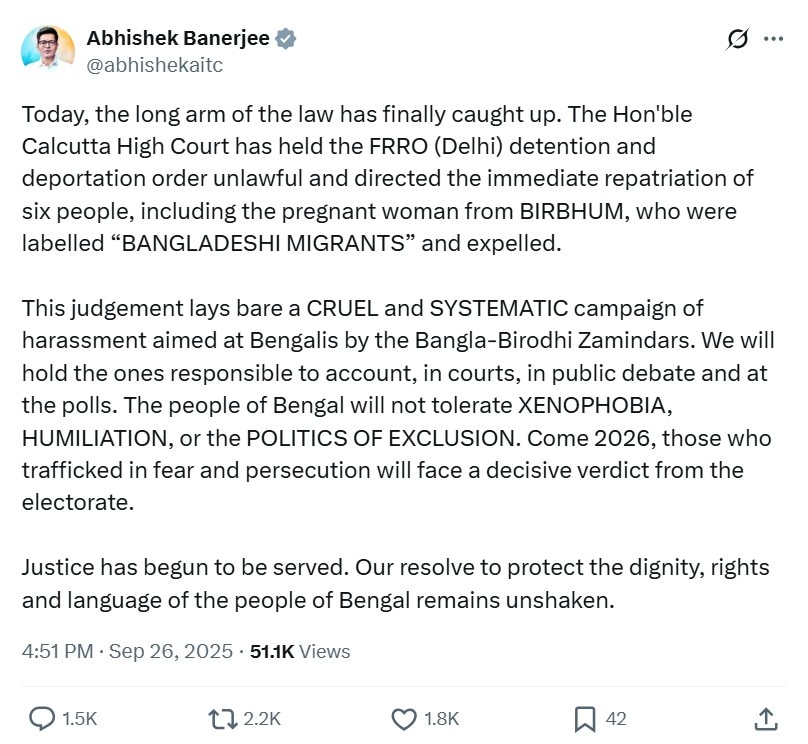Click the blue verified badge
808x744 pixels.
coord(285,39)
